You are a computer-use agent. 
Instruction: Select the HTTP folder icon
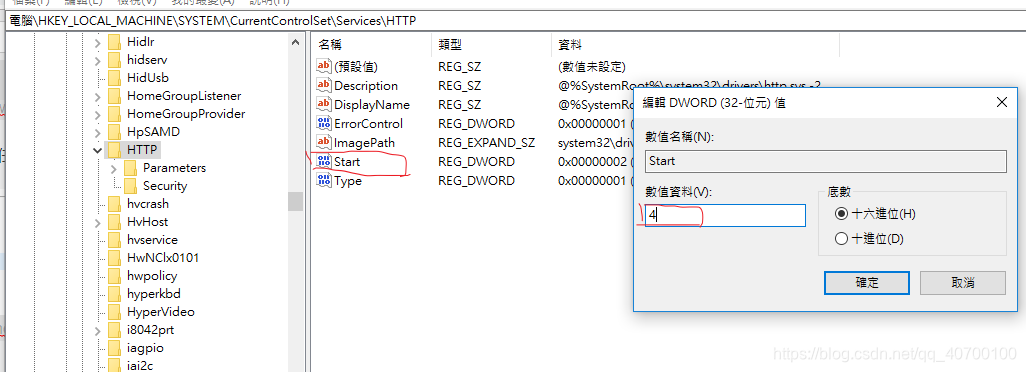pos(115,150)
